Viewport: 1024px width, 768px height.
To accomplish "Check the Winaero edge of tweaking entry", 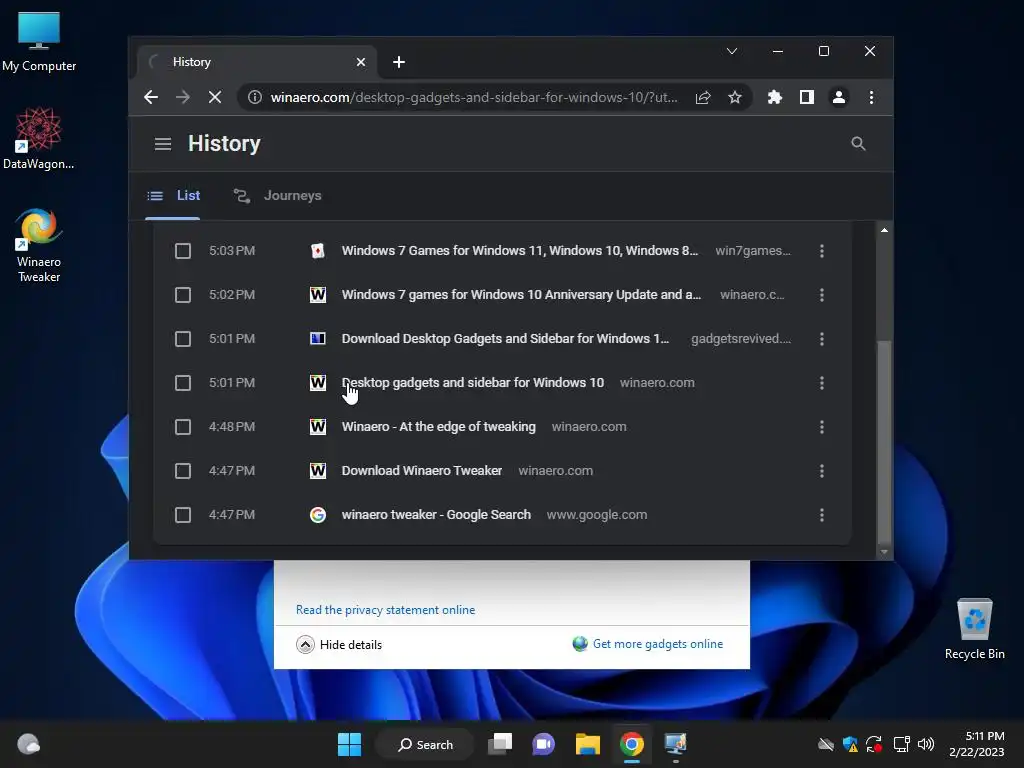I will 183,427.
